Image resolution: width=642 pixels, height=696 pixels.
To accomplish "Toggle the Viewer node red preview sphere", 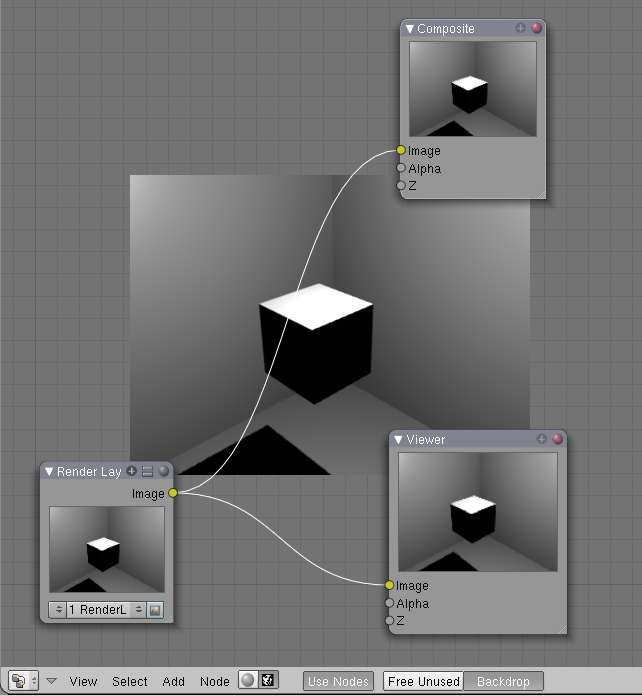I will pyautogui.click(x=558, y=439).
